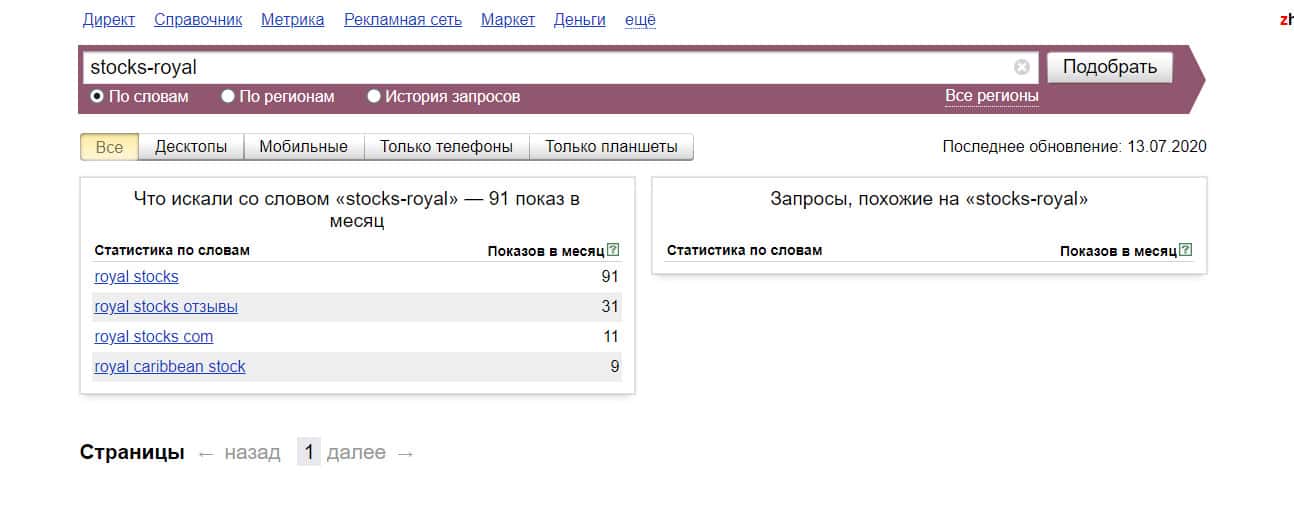Open the 'Метрика' link in top navigation
This screenshot has width=1294, height=512.
292,20
